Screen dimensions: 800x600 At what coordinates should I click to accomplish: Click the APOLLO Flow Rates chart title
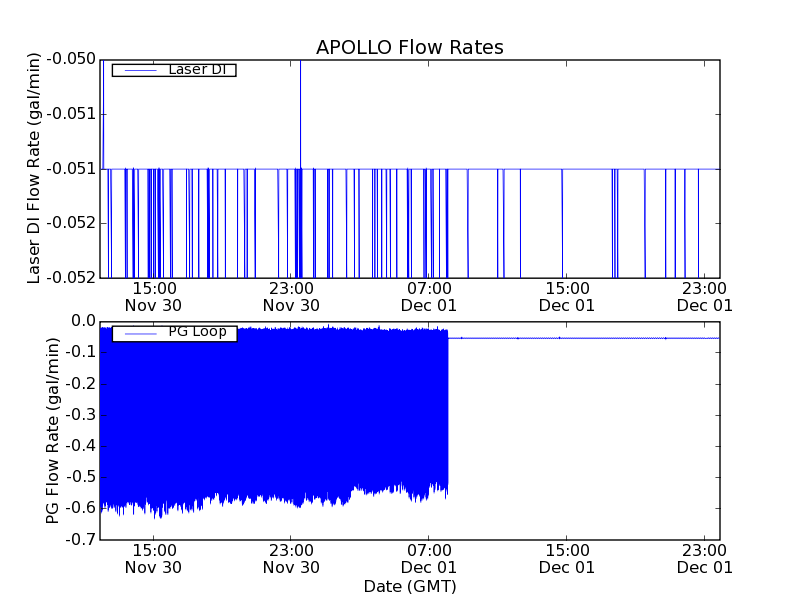pos(409,47)
